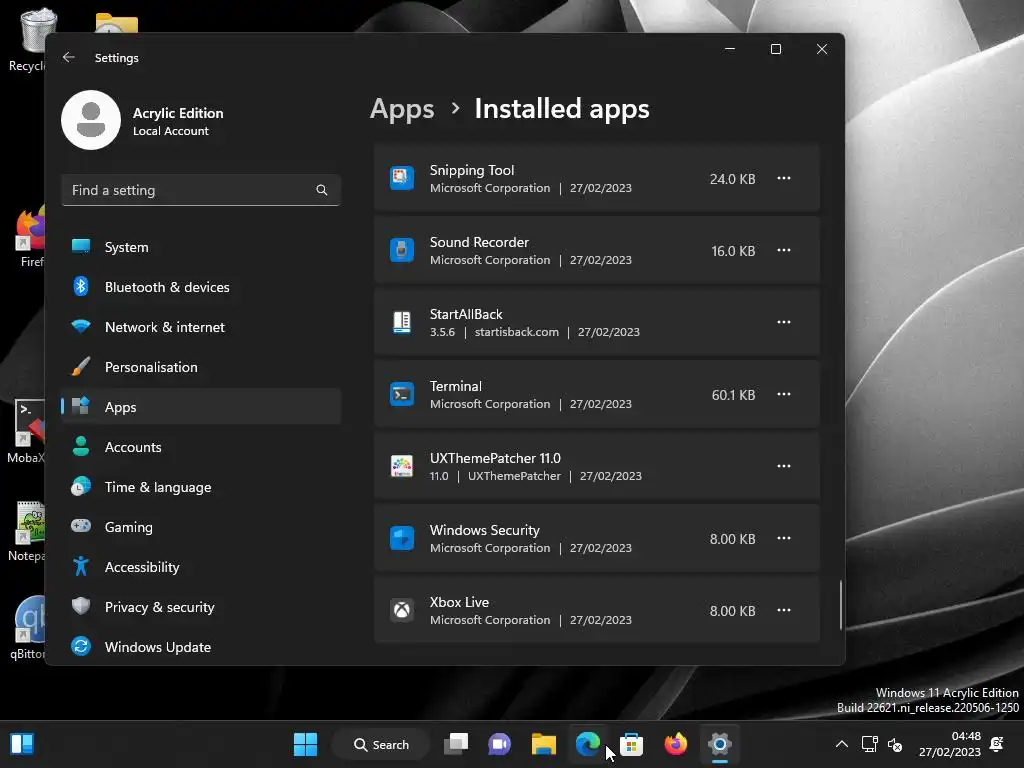Select the Notepad++ desktop shortcut
The width and height of the screenshot is (1024, 768).
pos(26,530)
